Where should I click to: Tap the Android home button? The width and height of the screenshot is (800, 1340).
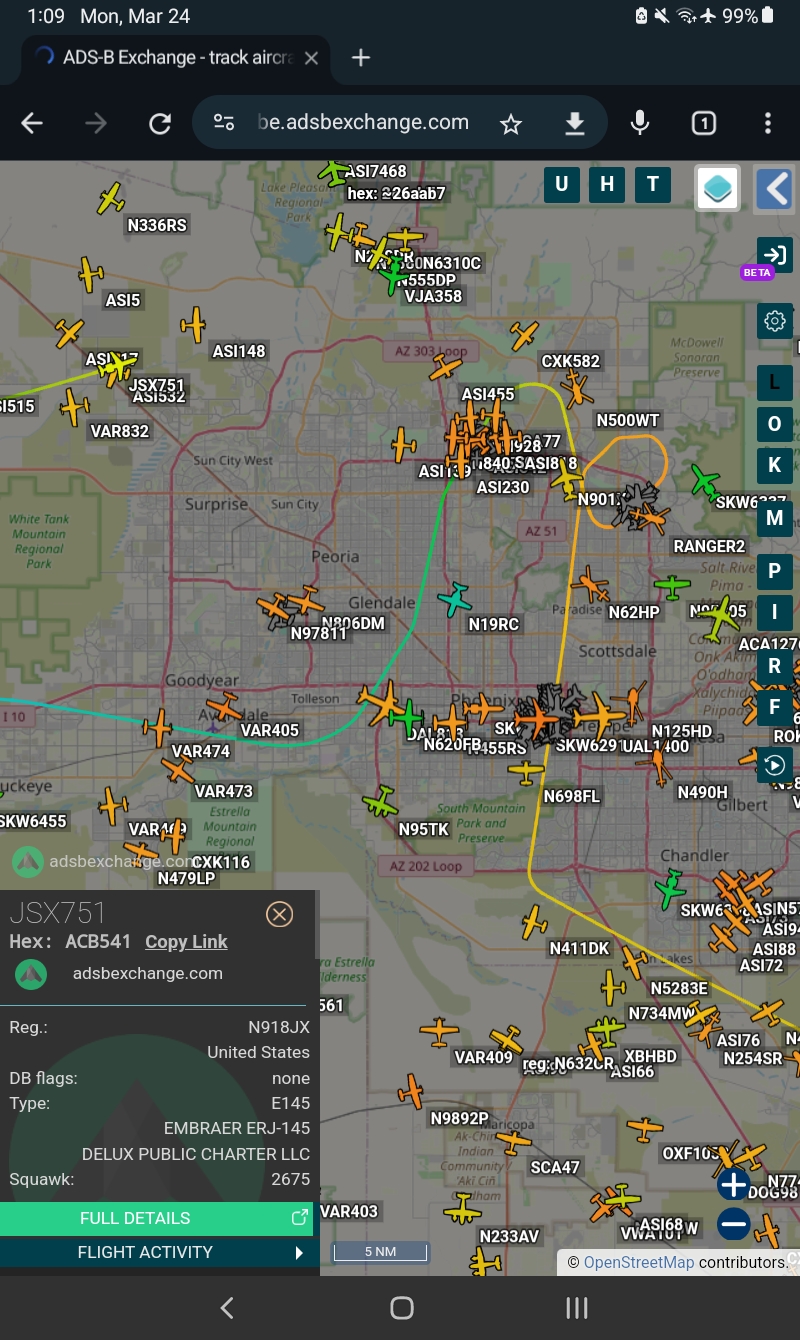click(x=401, y=1308)
